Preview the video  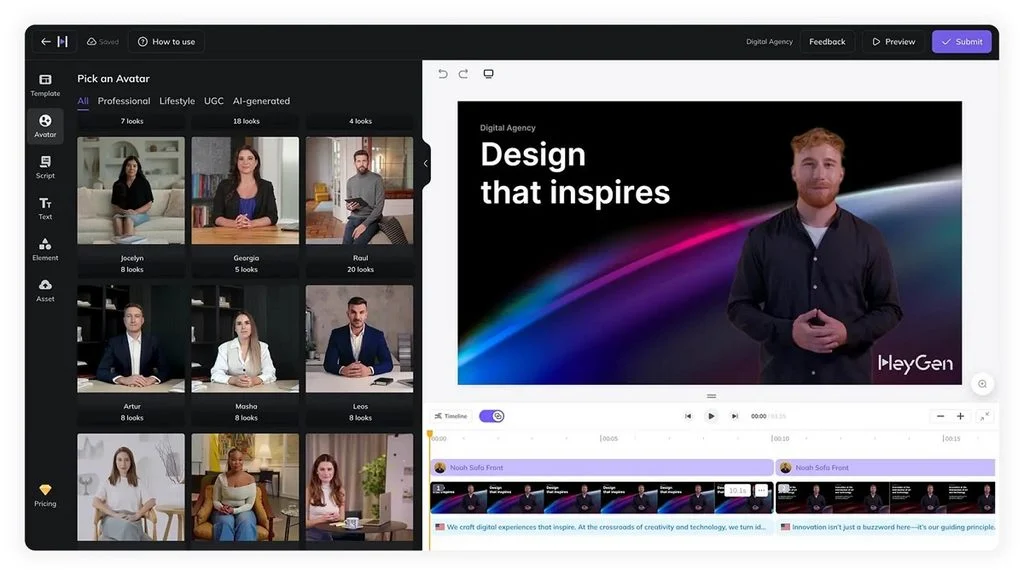pyautogui.click(x=893, y=42)
